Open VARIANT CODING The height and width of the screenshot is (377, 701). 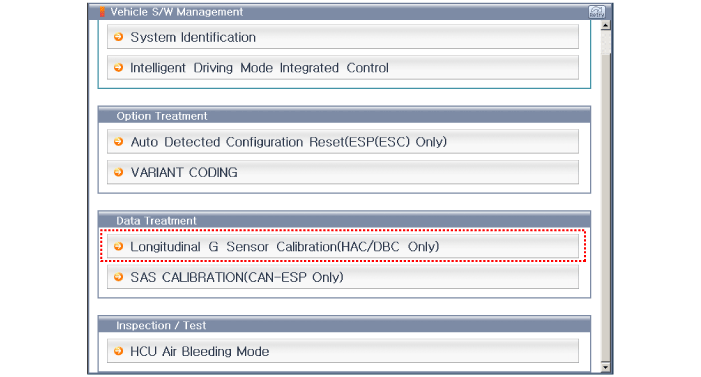click(343, 172)
